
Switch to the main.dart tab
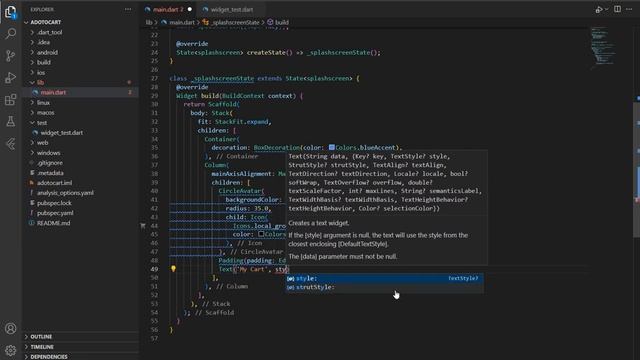point(168,9)
